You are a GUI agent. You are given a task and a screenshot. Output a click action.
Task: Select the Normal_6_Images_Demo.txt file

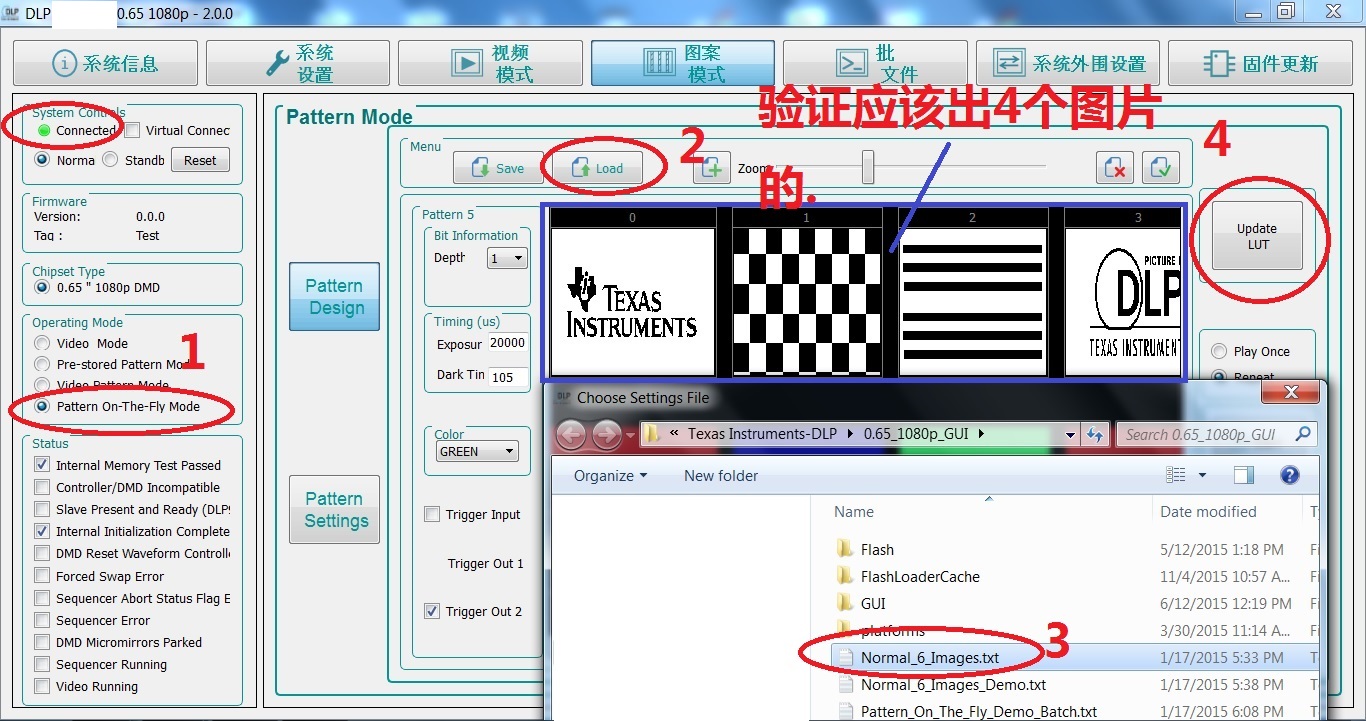pos(953,685)
